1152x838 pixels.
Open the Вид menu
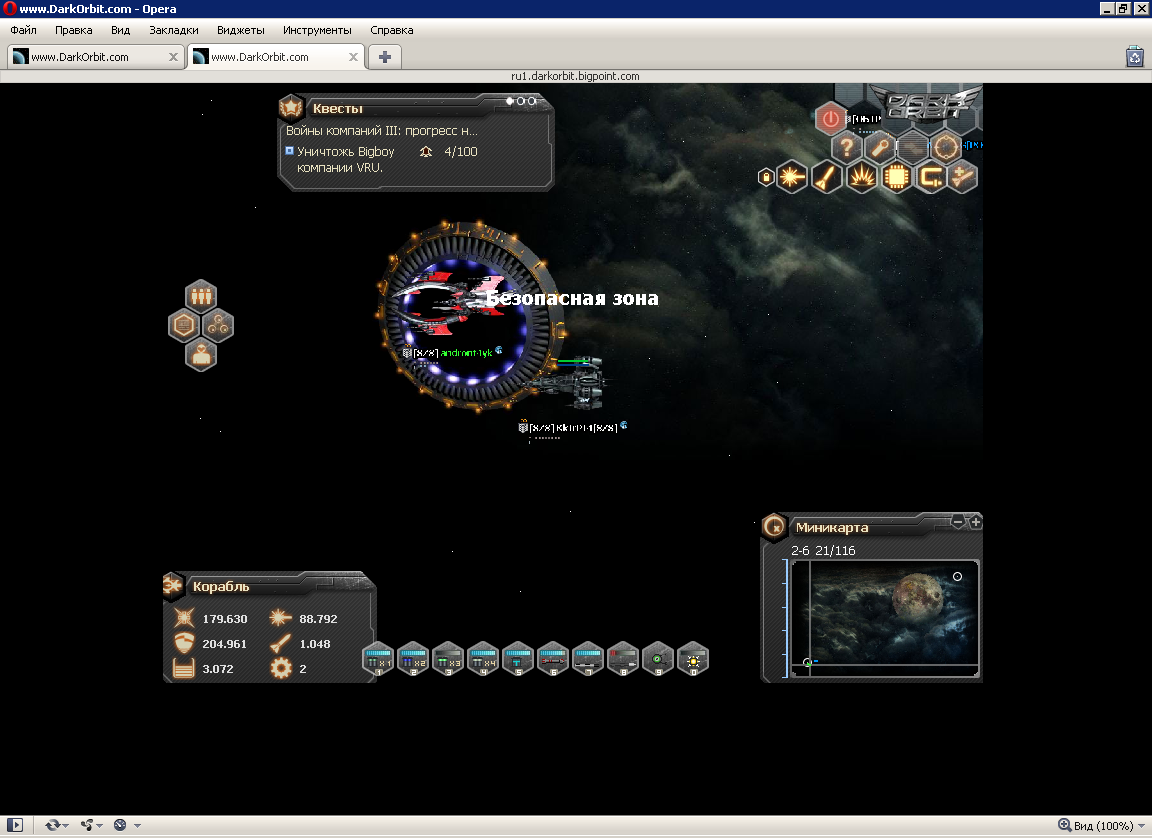[120, 30]
